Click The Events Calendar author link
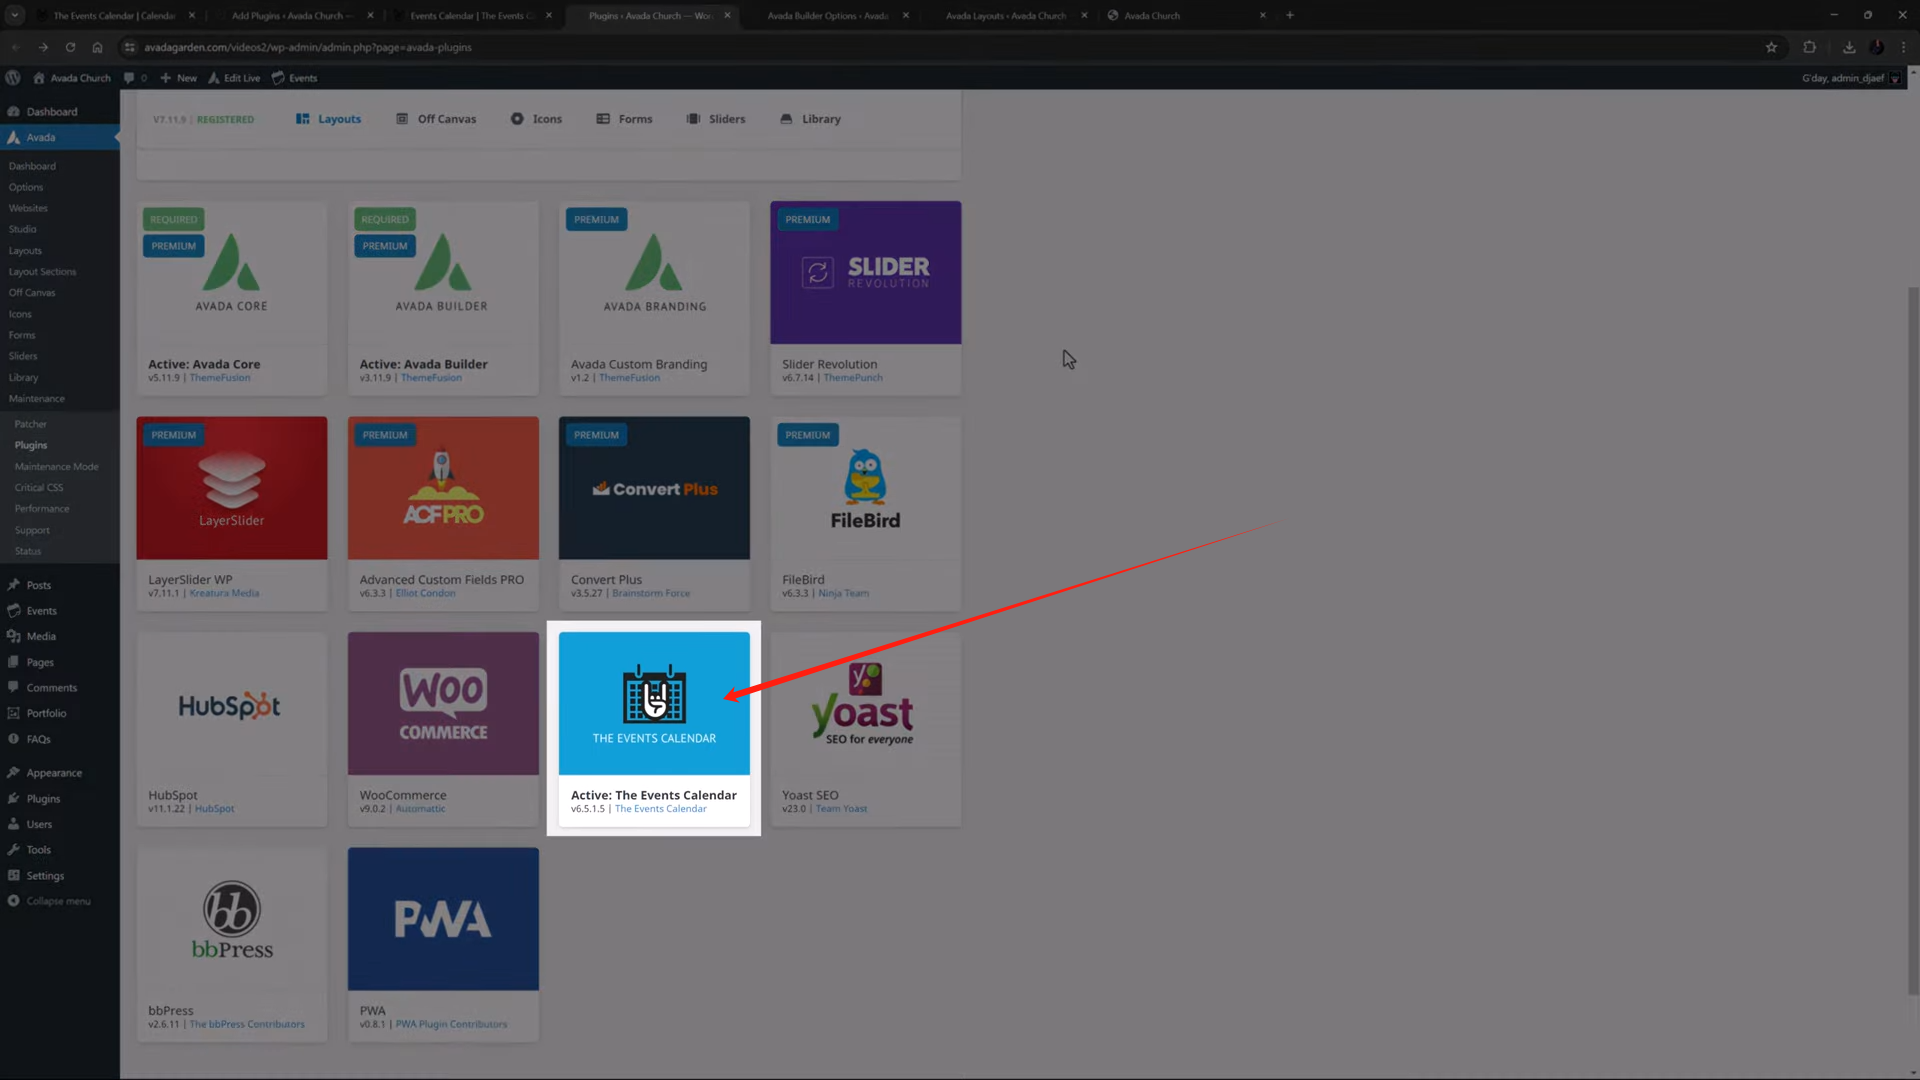 660,808
